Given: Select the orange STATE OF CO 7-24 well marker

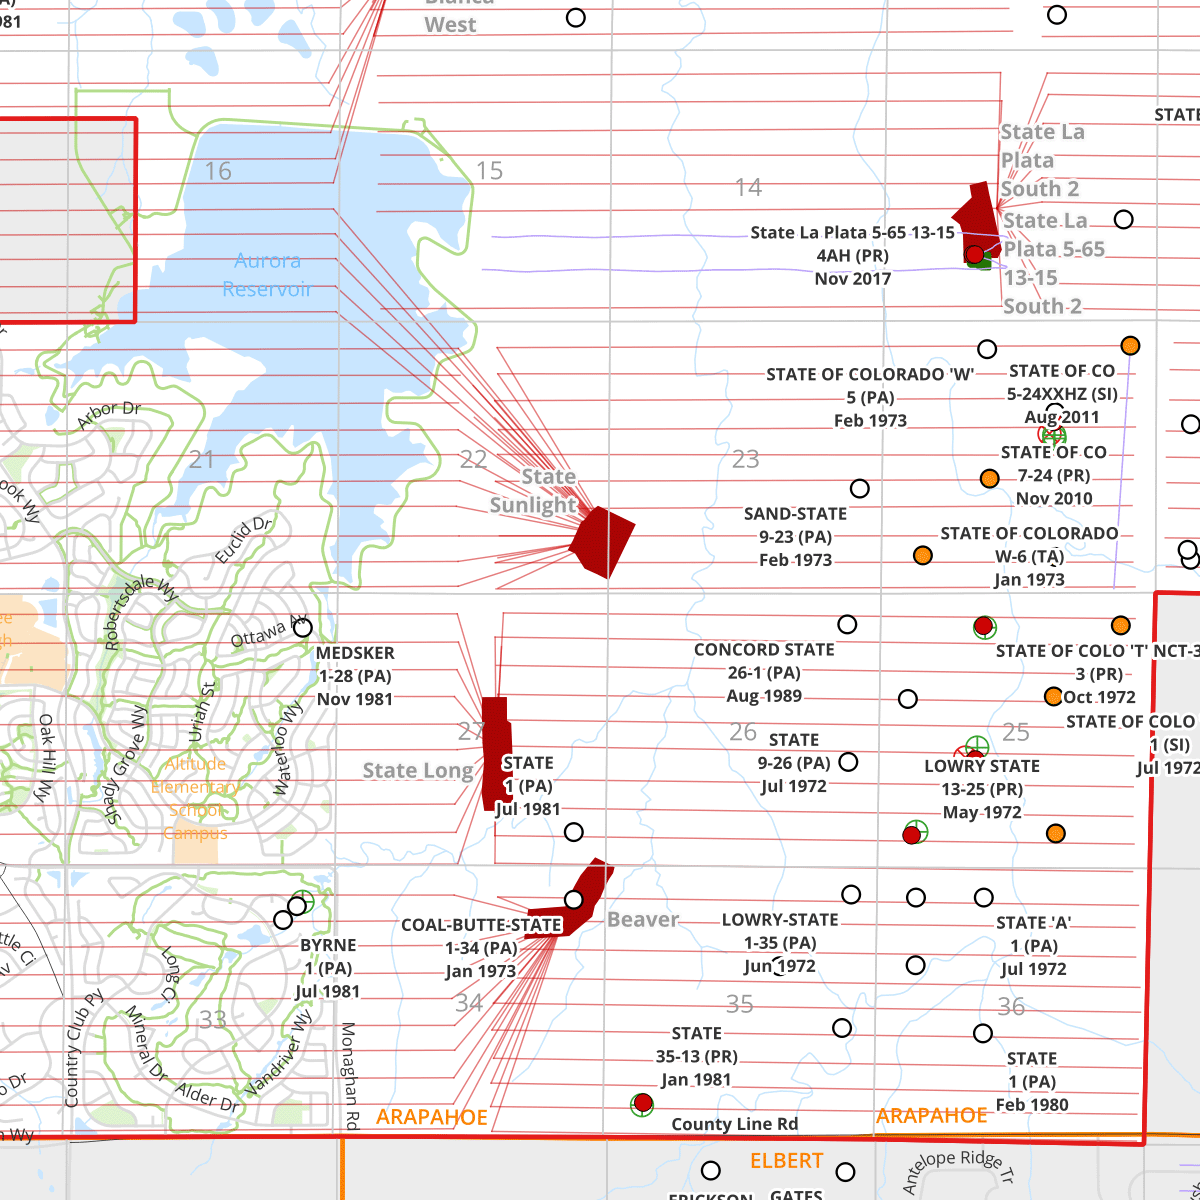Looking at the screenshot, I should point(989,478).
